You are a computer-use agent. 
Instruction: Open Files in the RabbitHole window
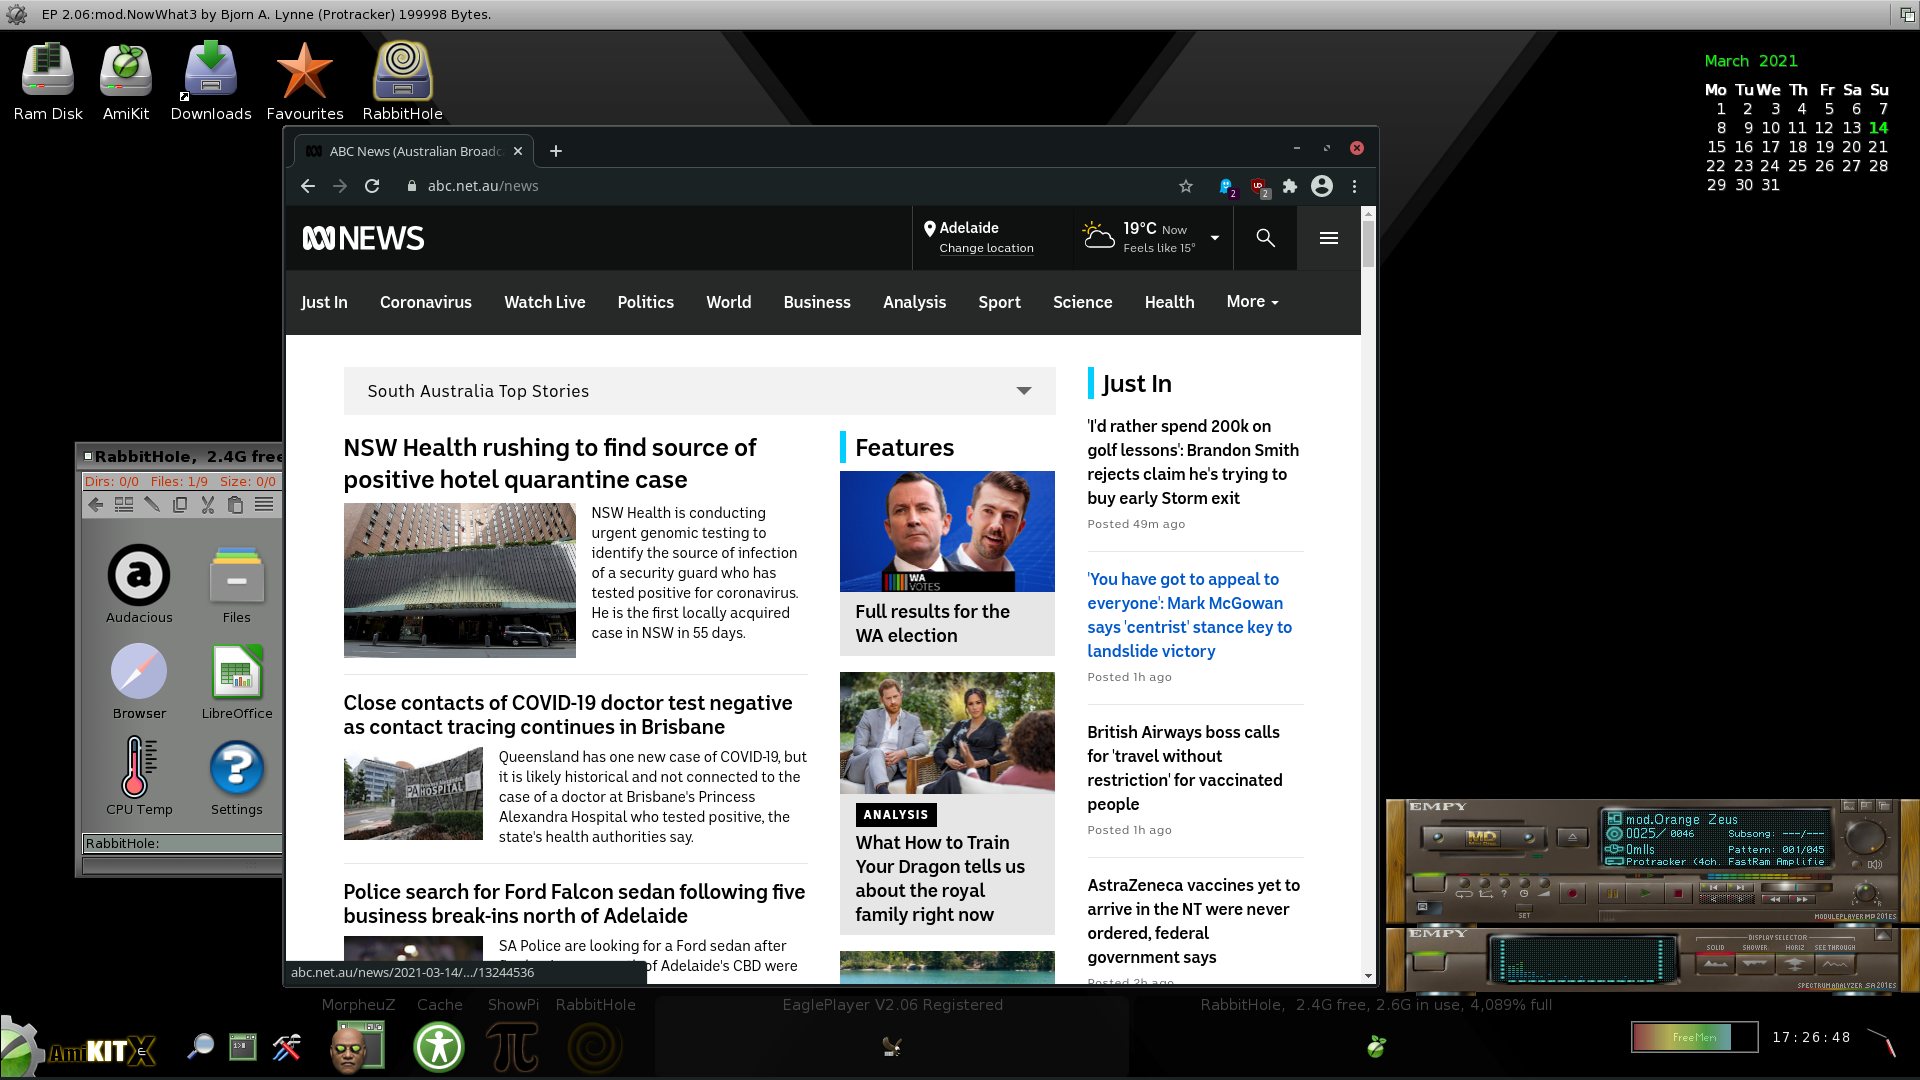point(237,585)
